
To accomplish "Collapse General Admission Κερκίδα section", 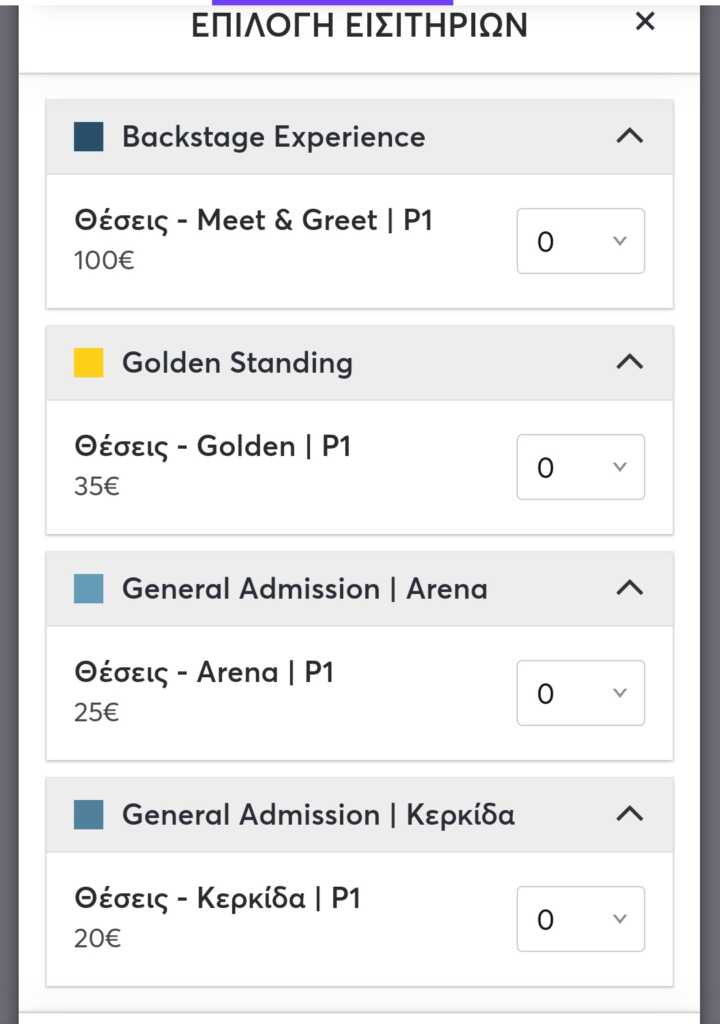I will pyautogui.click(x=629, y=815).
